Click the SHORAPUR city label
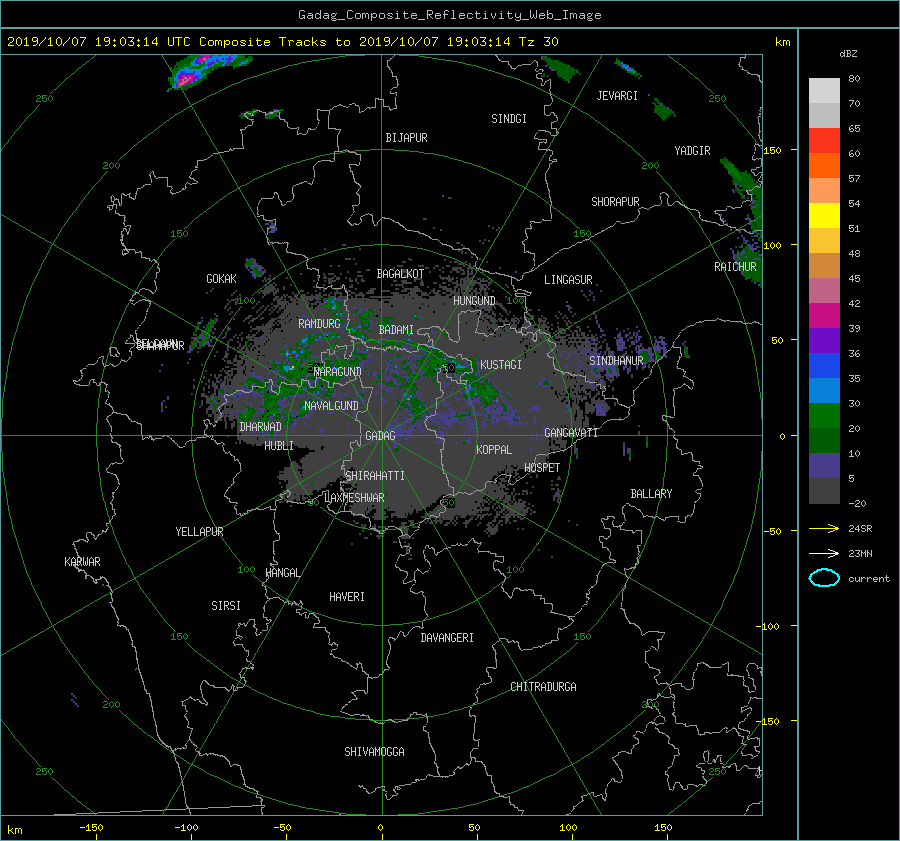Viewport: 900px width, 841px height. [615, 202]
